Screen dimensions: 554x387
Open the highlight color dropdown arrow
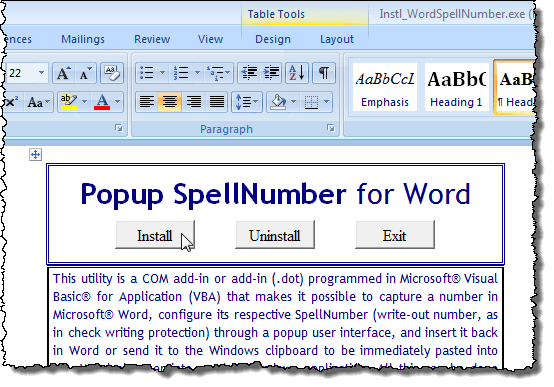tap(84, 102)
